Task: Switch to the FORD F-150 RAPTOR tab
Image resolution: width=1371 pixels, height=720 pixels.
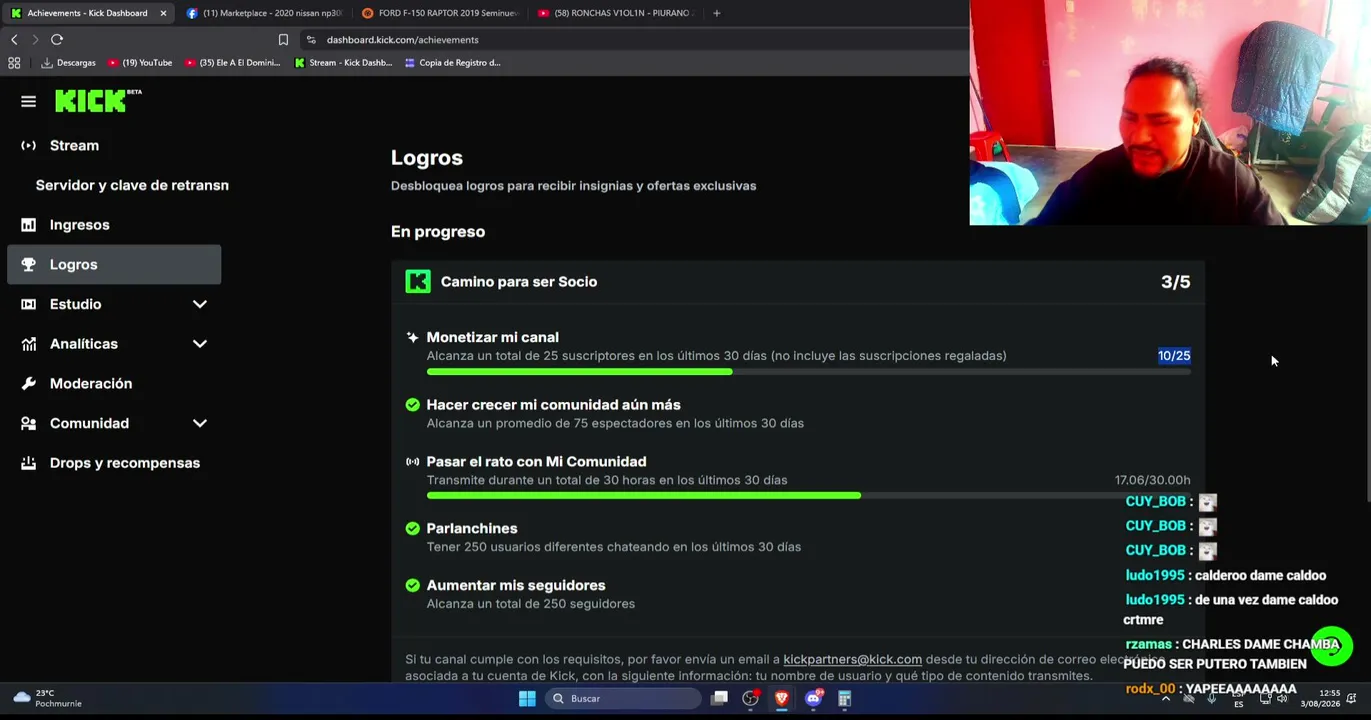Action: pyautogui.click(x=440, y=13)
